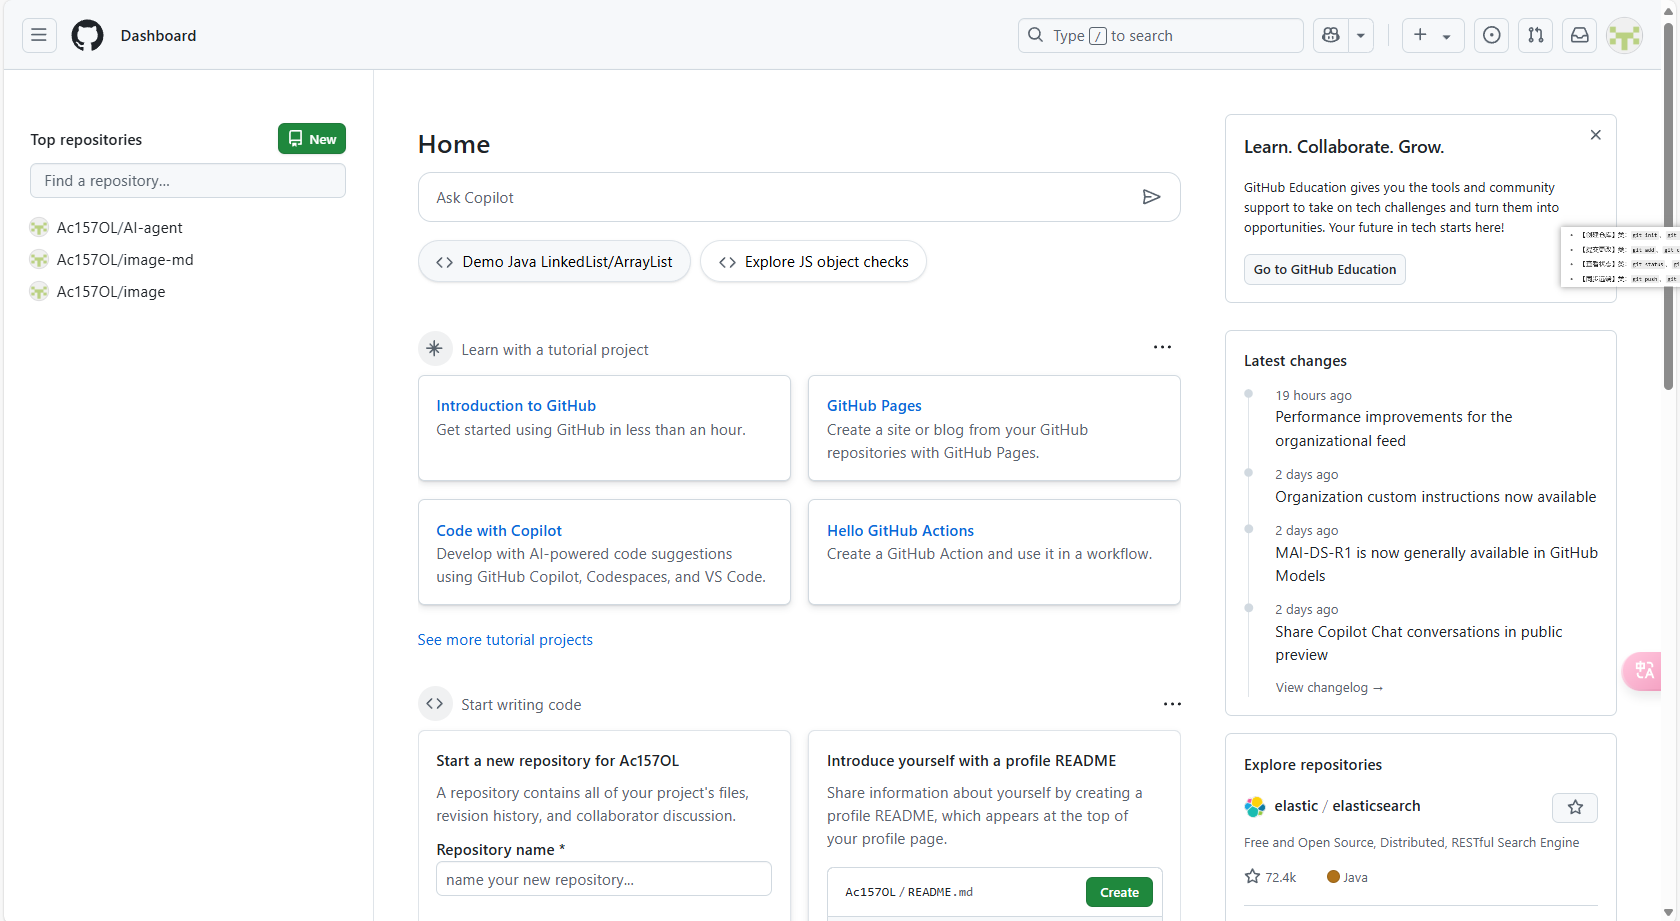The width and height of the screenshot is (1680, 921).
Task: Open the Ac157OL/image-md repository
Action: pyautogui.click(x=125, y=260)
